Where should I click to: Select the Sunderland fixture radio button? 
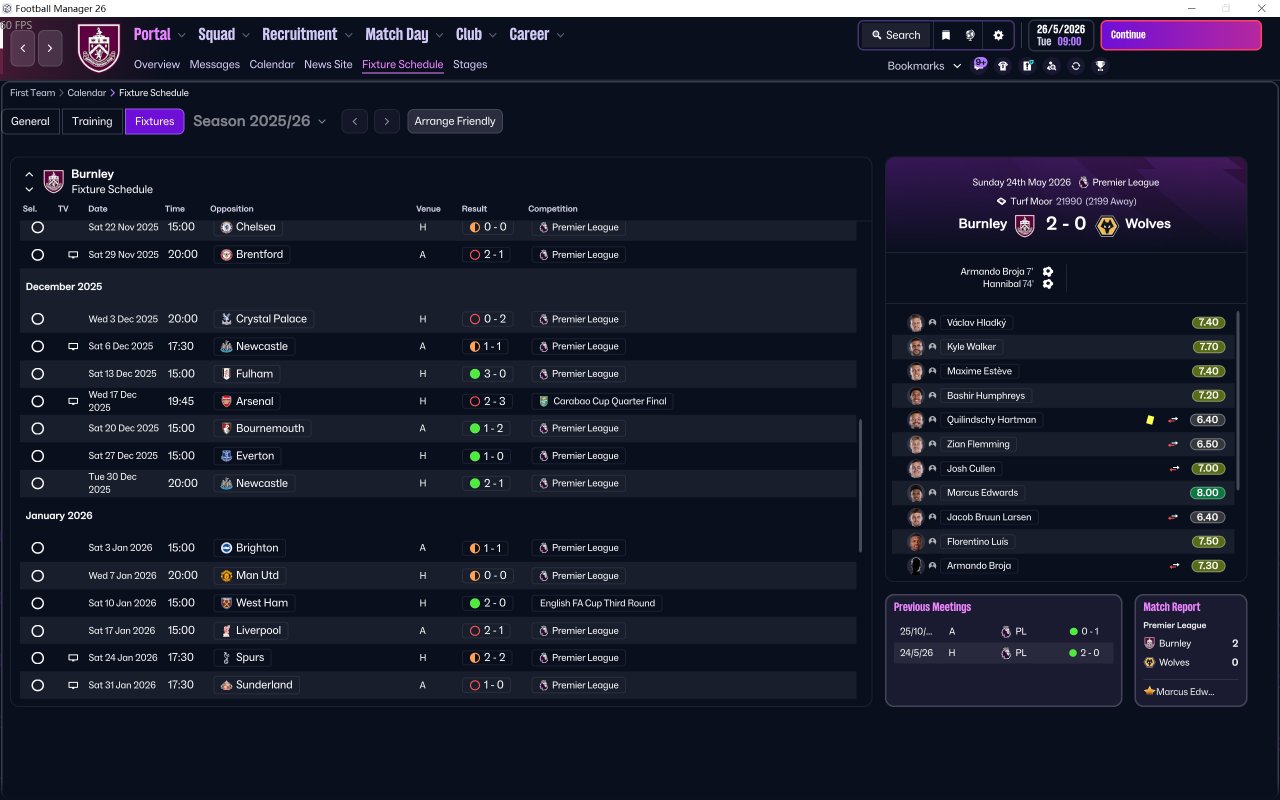click(x=37, y=685)
